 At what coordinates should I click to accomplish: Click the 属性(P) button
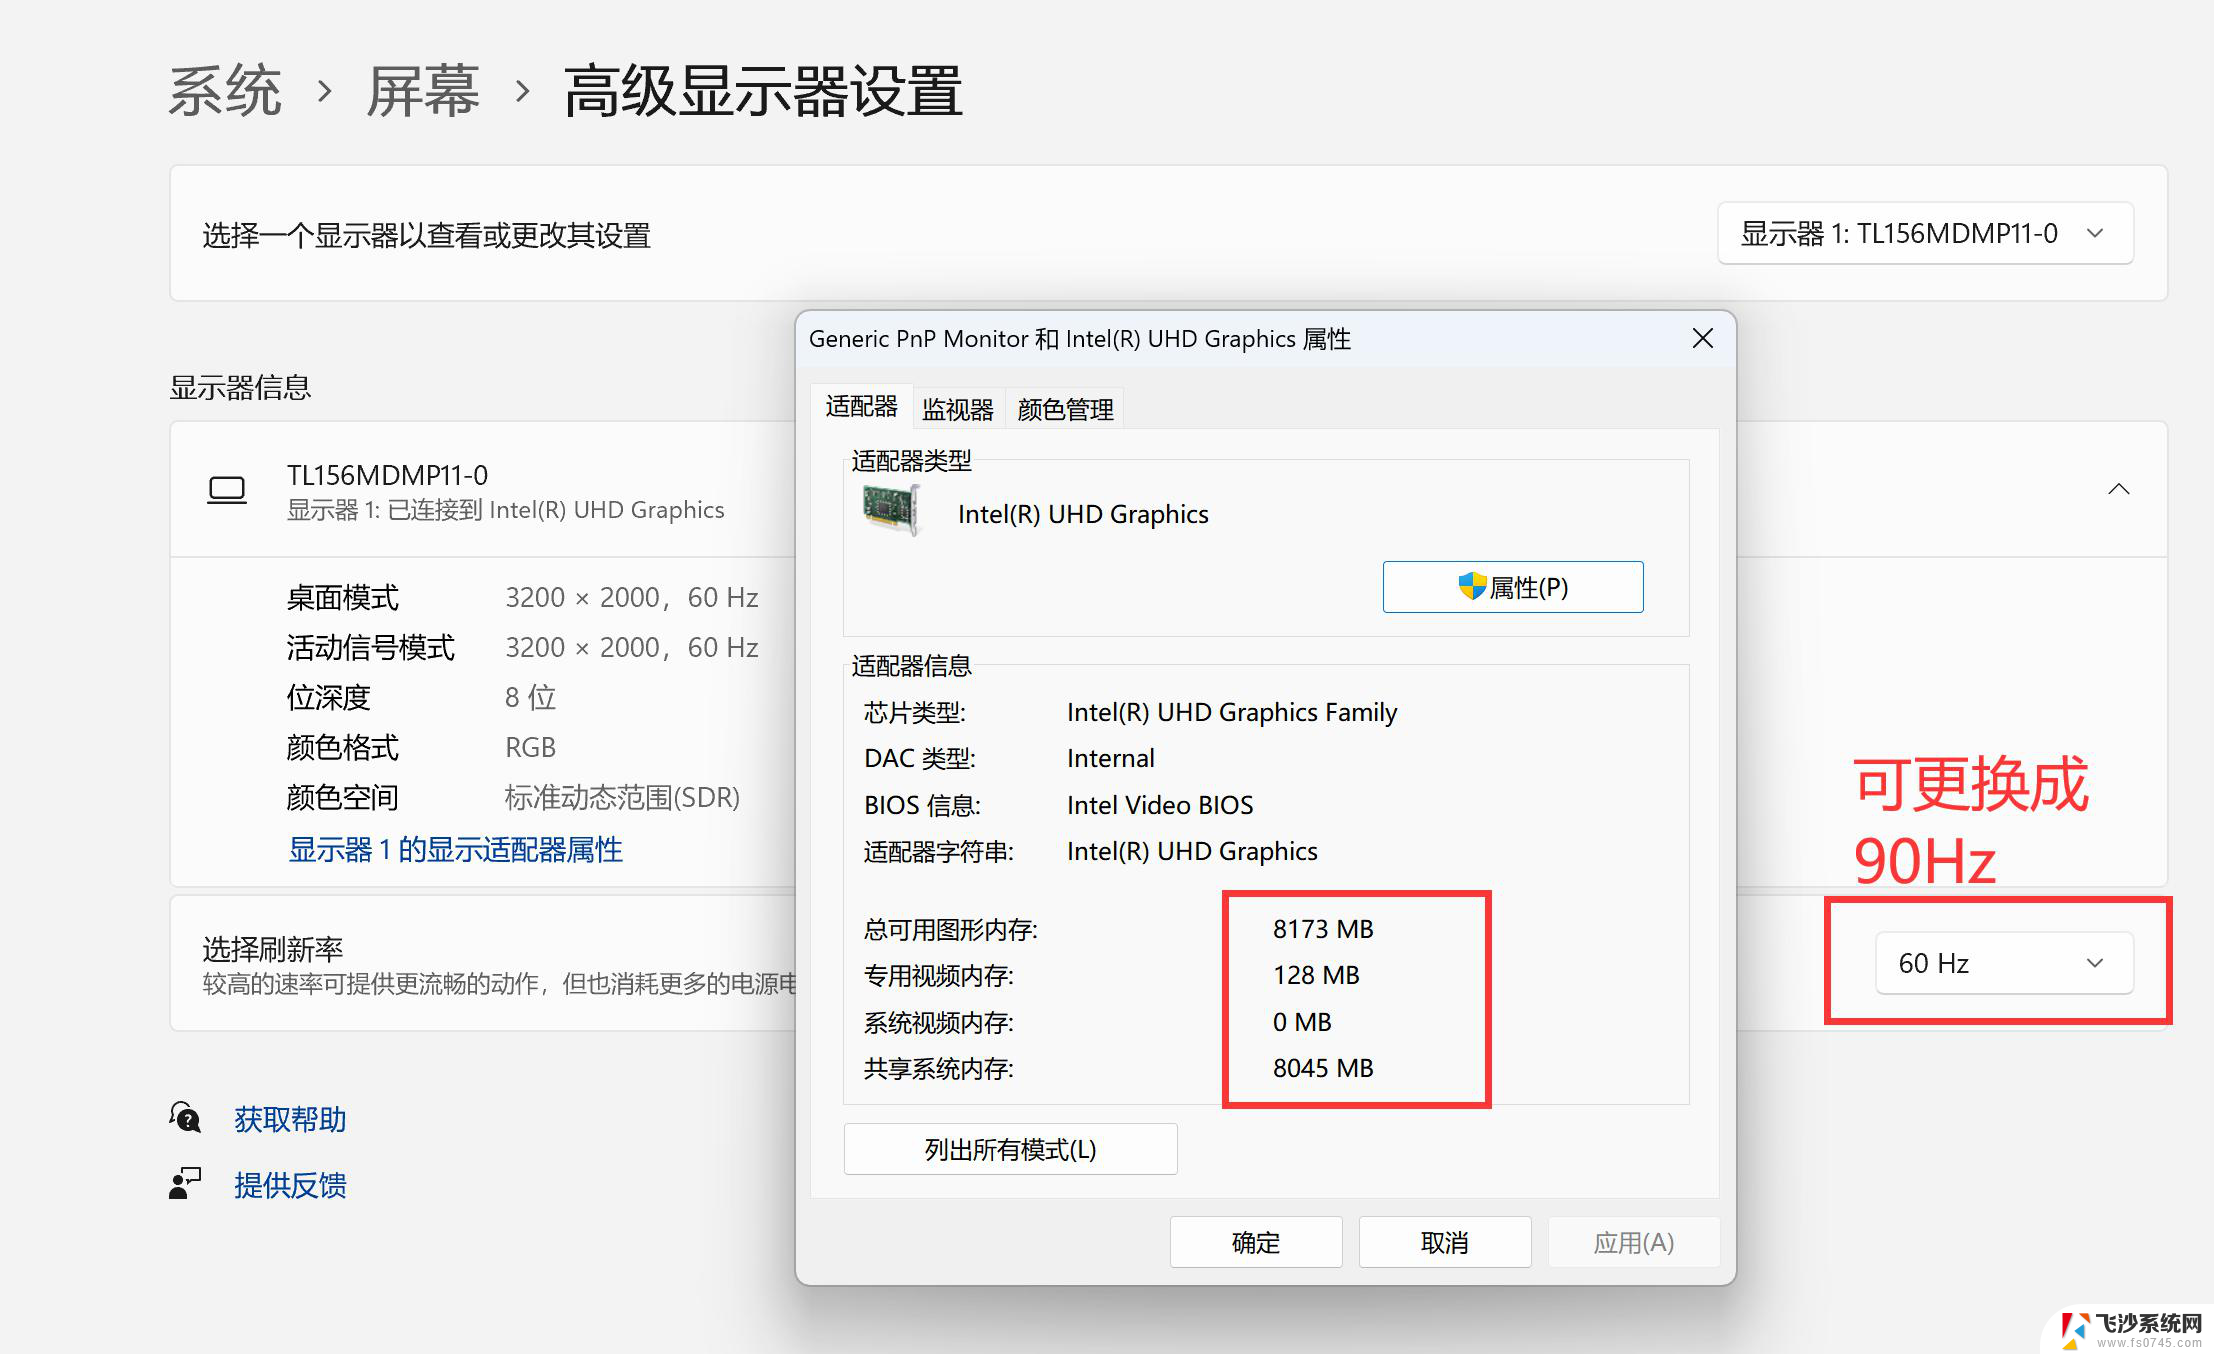coord(1513,587)
